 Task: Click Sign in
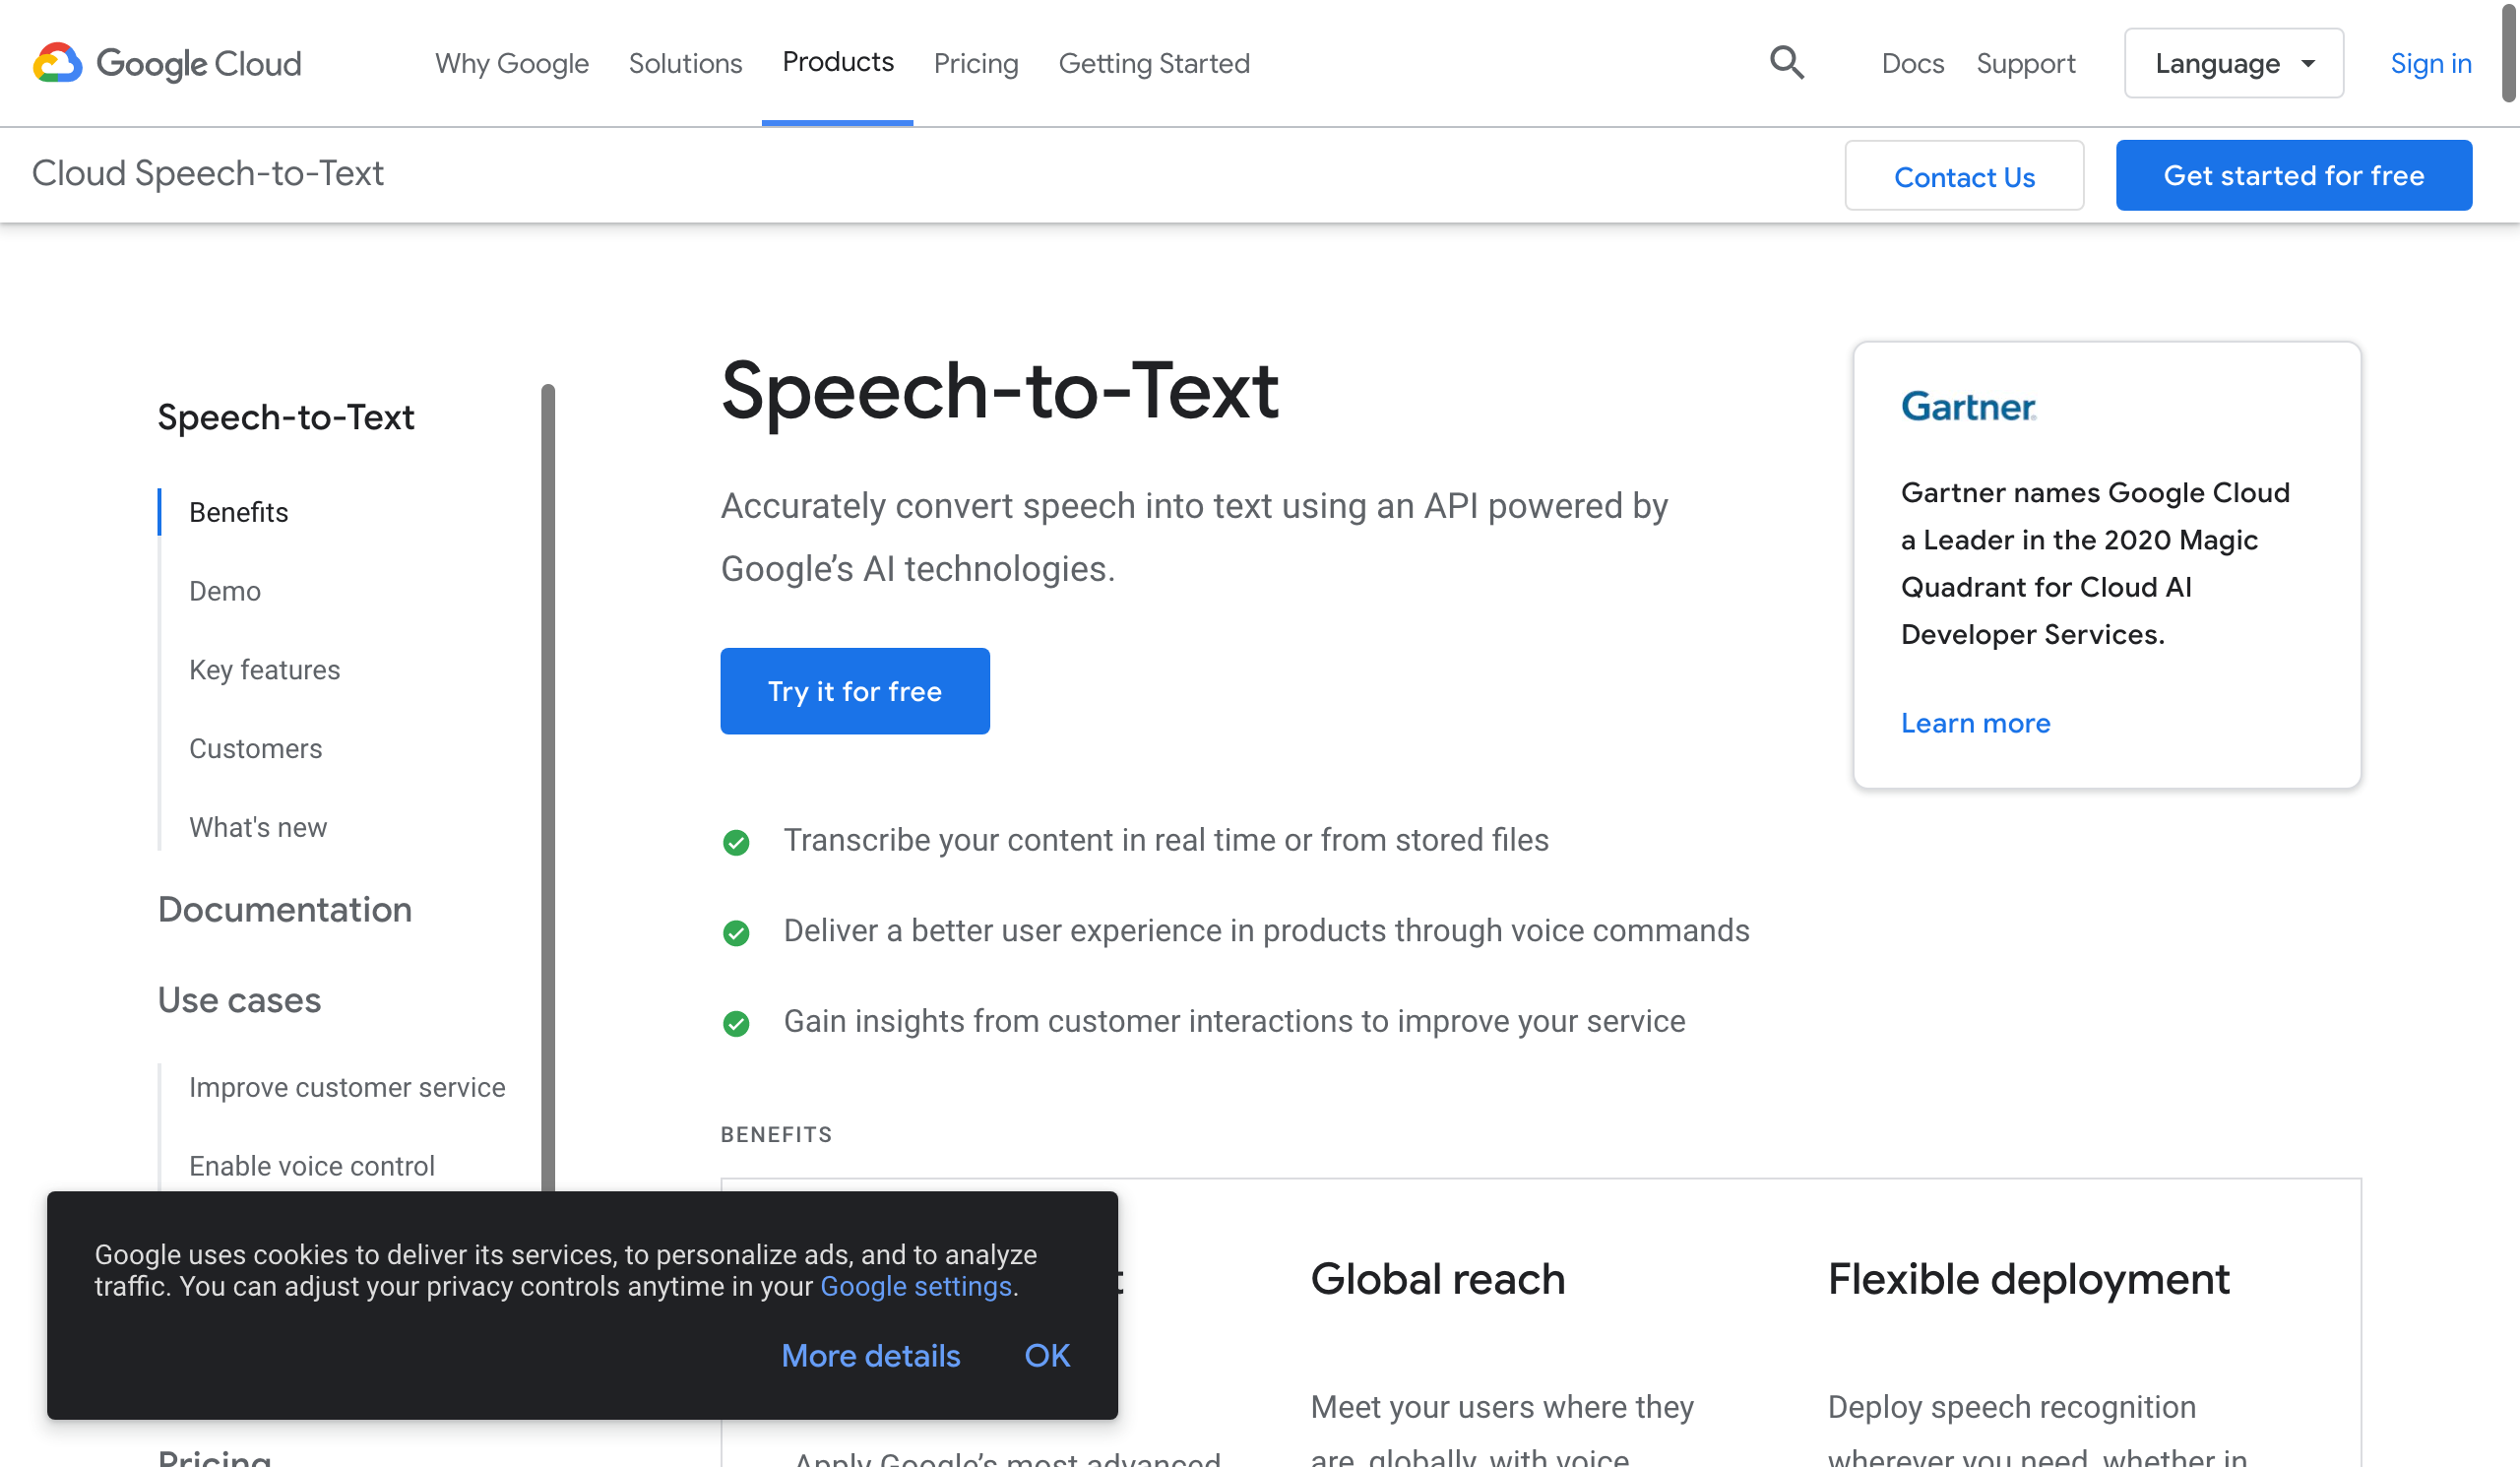[x=2430, y=63]
